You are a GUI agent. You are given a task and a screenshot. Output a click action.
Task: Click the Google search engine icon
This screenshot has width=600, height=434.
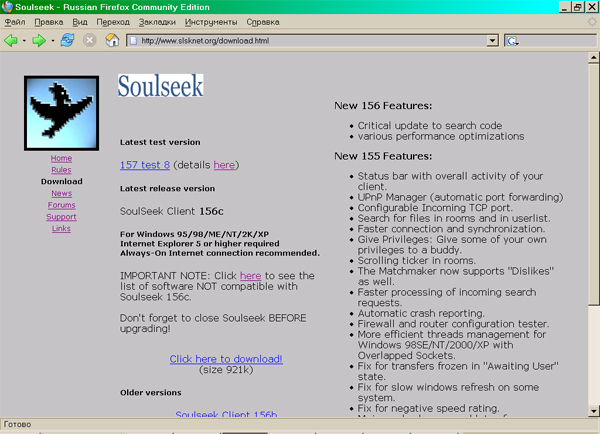pyautogui.click(x=512, y=41)
